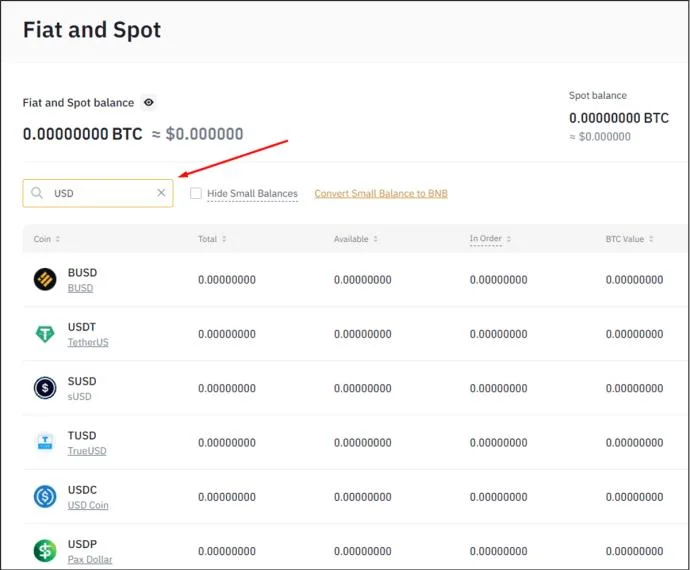This screenshot has width=690, height=570.
Task: Open the Pax Dollar link
Action: (x=90, y=559)
